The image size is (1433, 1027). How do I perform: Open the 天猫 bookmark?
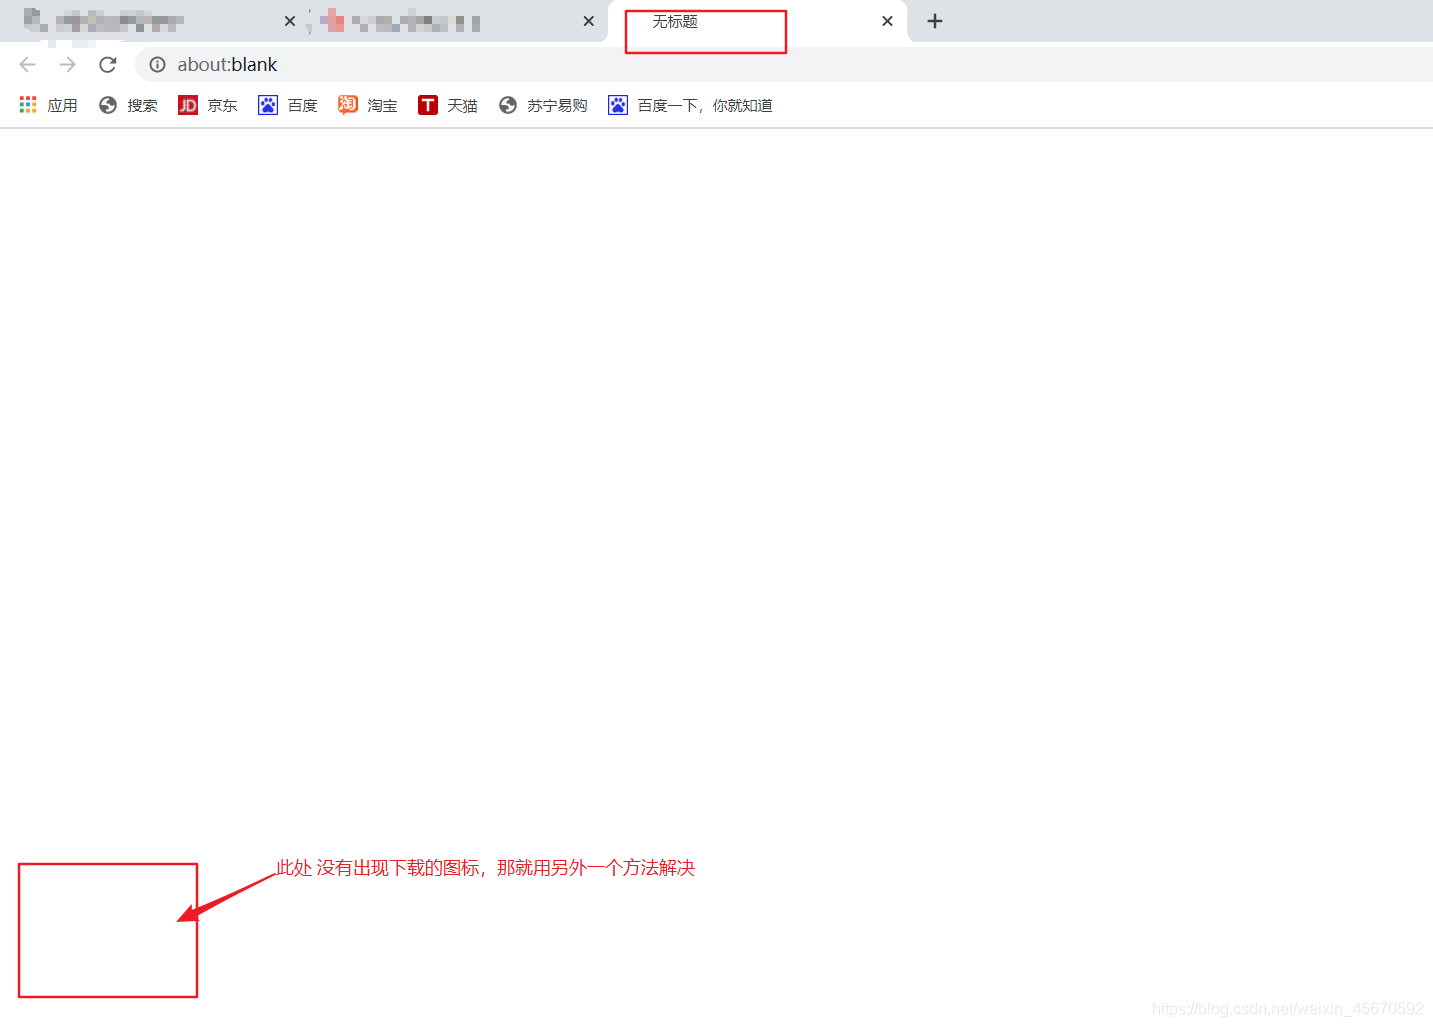click(x=448, y=105)
